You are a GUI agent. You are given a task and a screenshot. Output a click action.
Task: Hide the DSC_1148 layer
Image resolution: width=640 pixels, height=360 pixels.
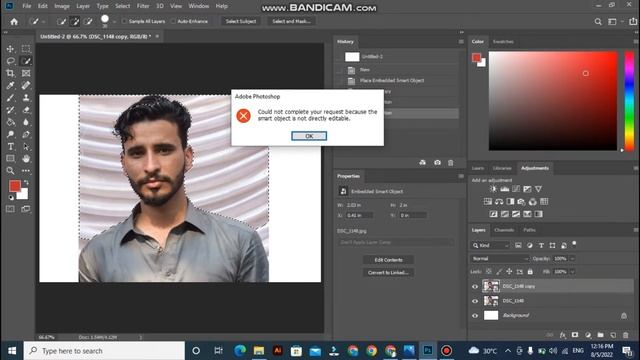(x=475, y=301)
